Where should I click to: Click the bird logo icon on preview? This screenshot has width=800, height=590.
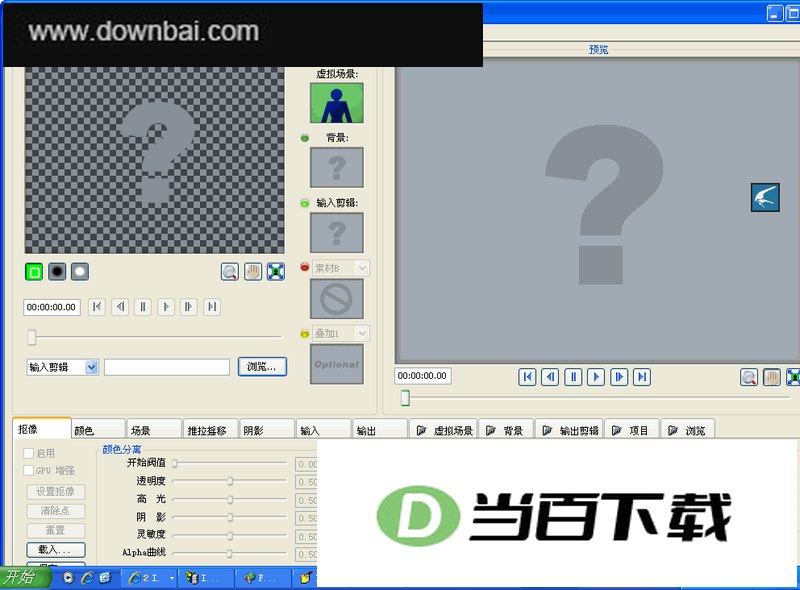765,198
